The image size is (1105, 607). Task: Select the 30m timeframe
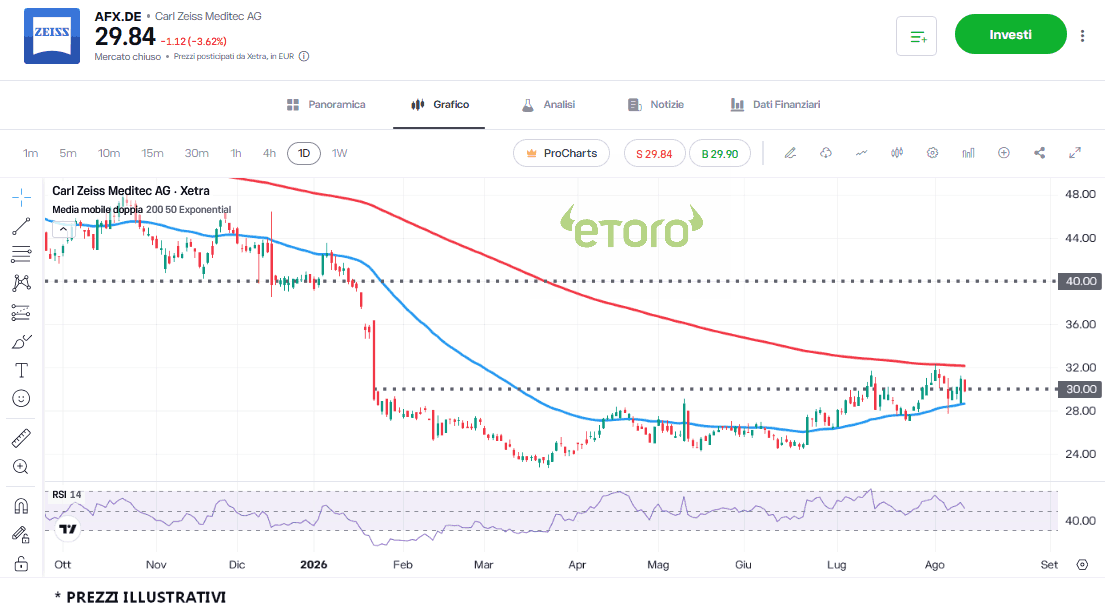[x=197, y=153]
